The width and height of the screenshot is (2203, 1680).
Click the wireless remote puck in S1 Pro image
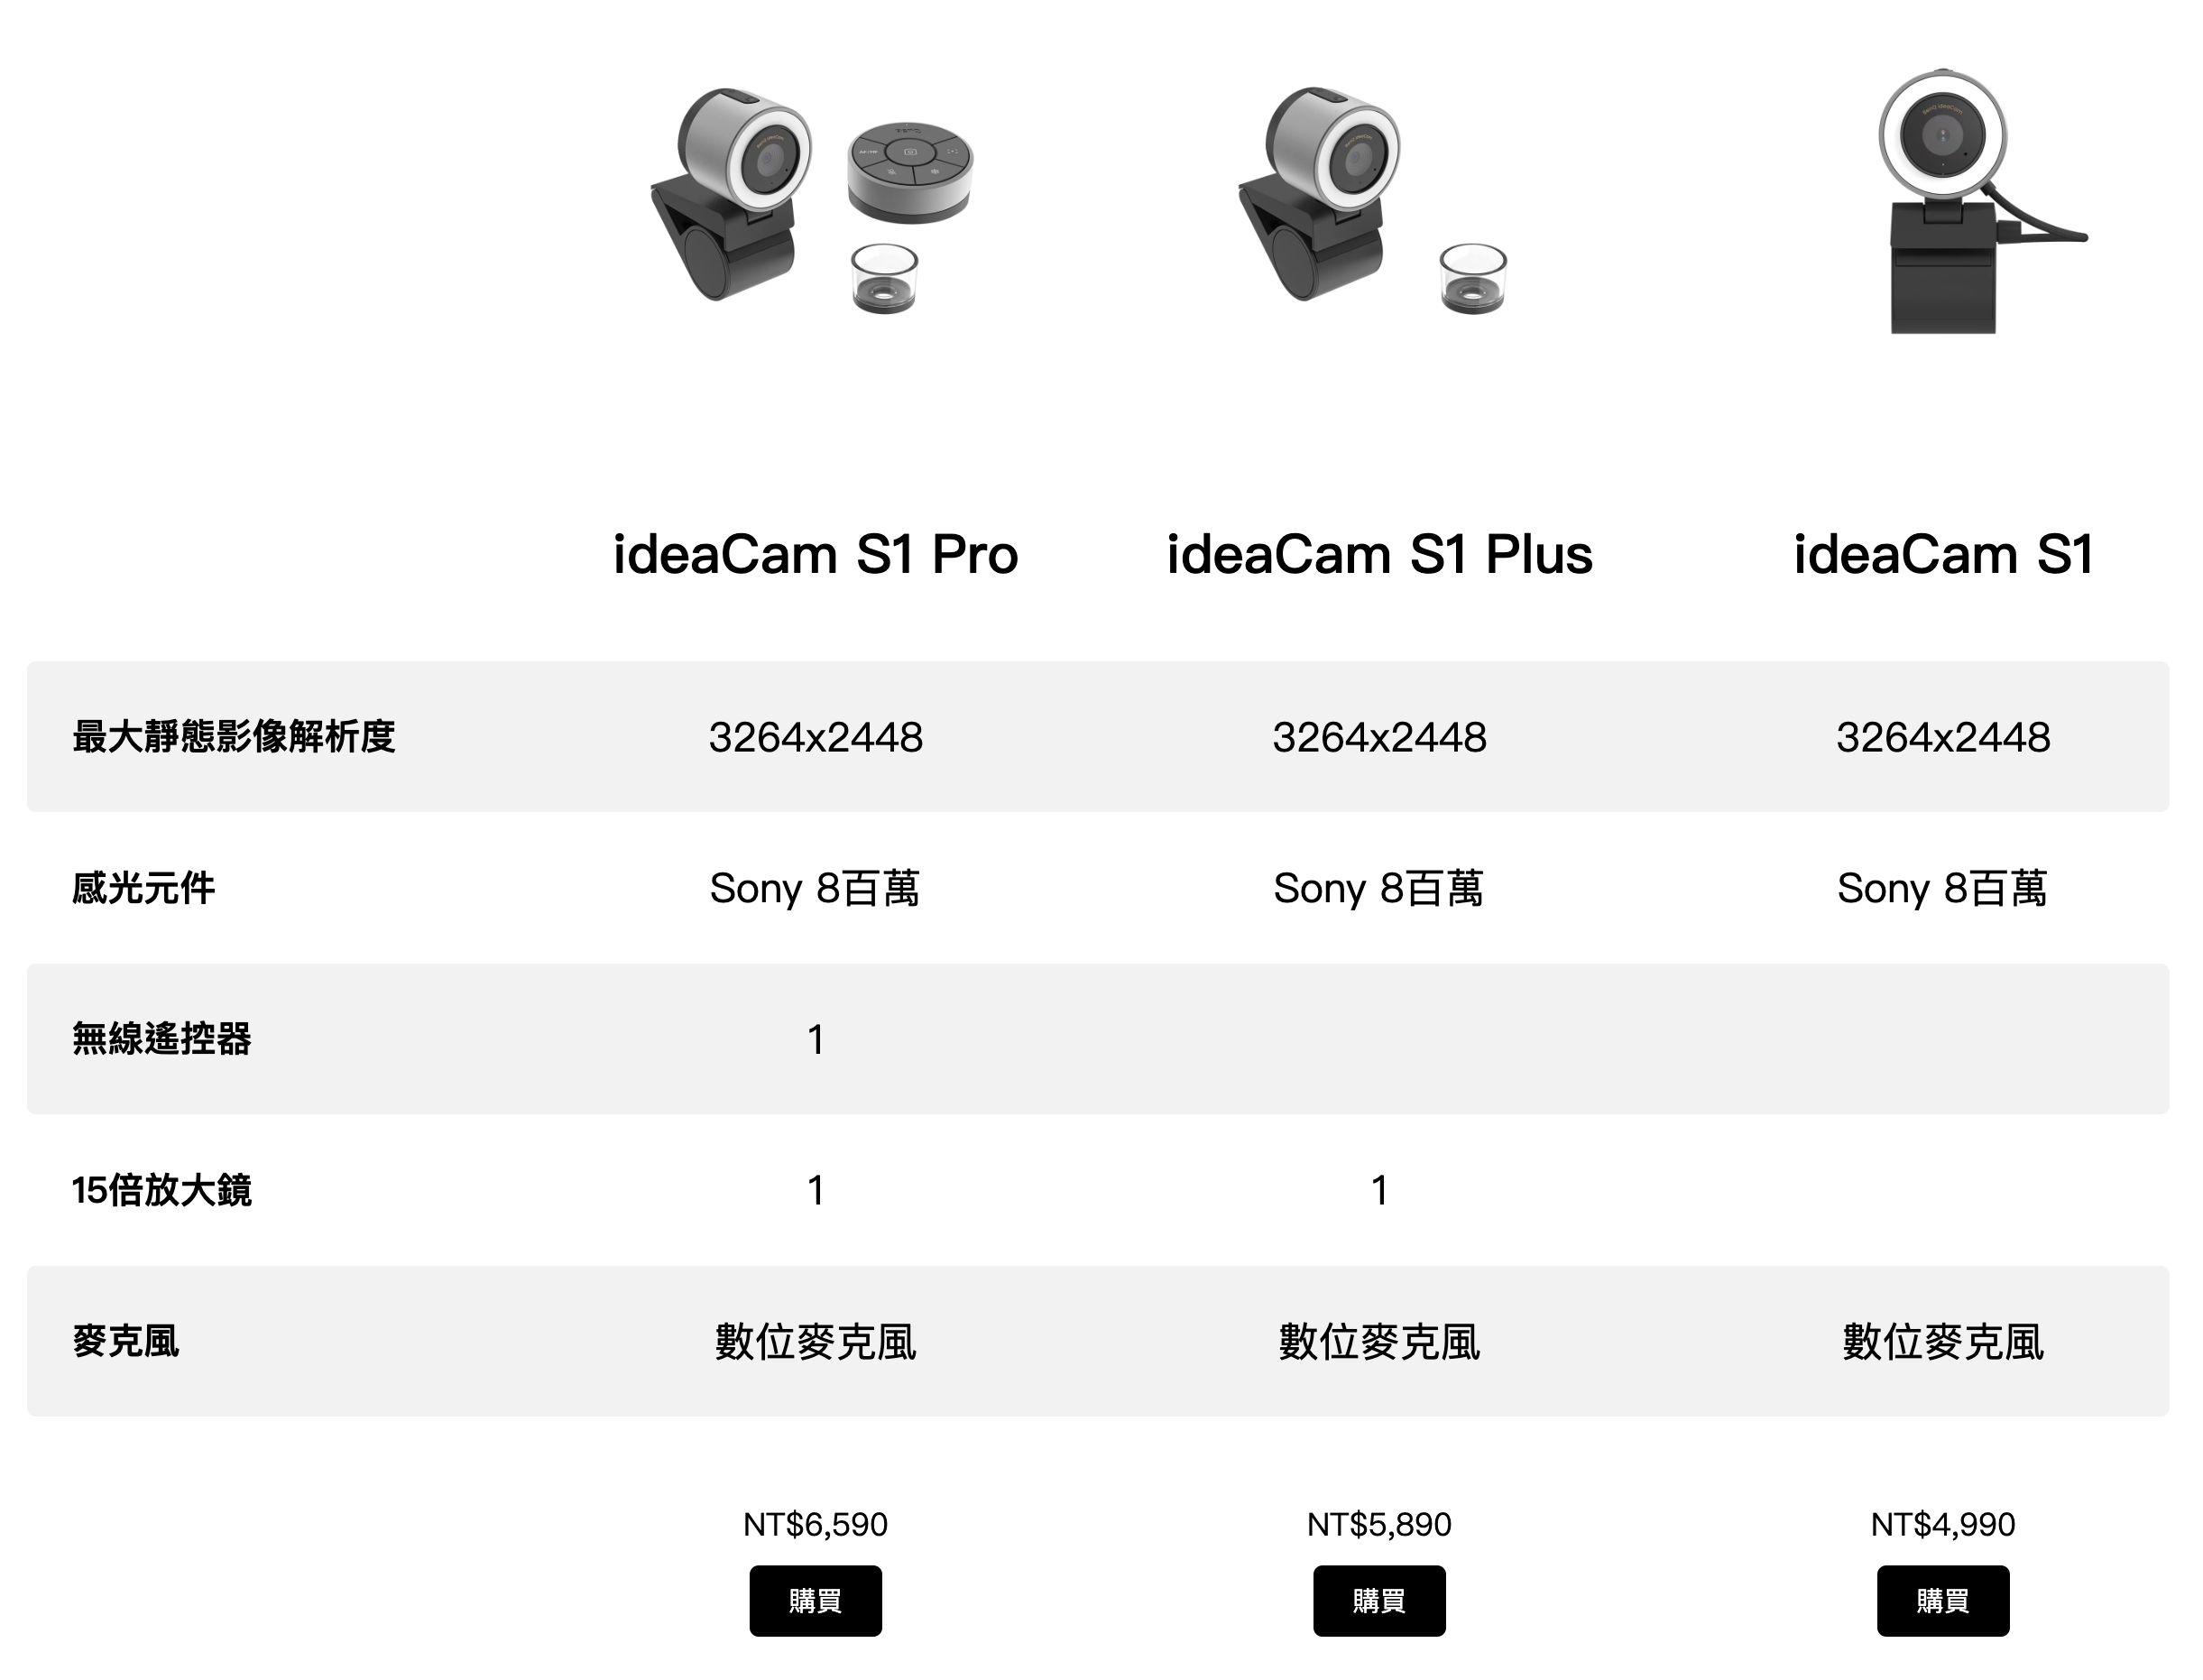point(910,172)
